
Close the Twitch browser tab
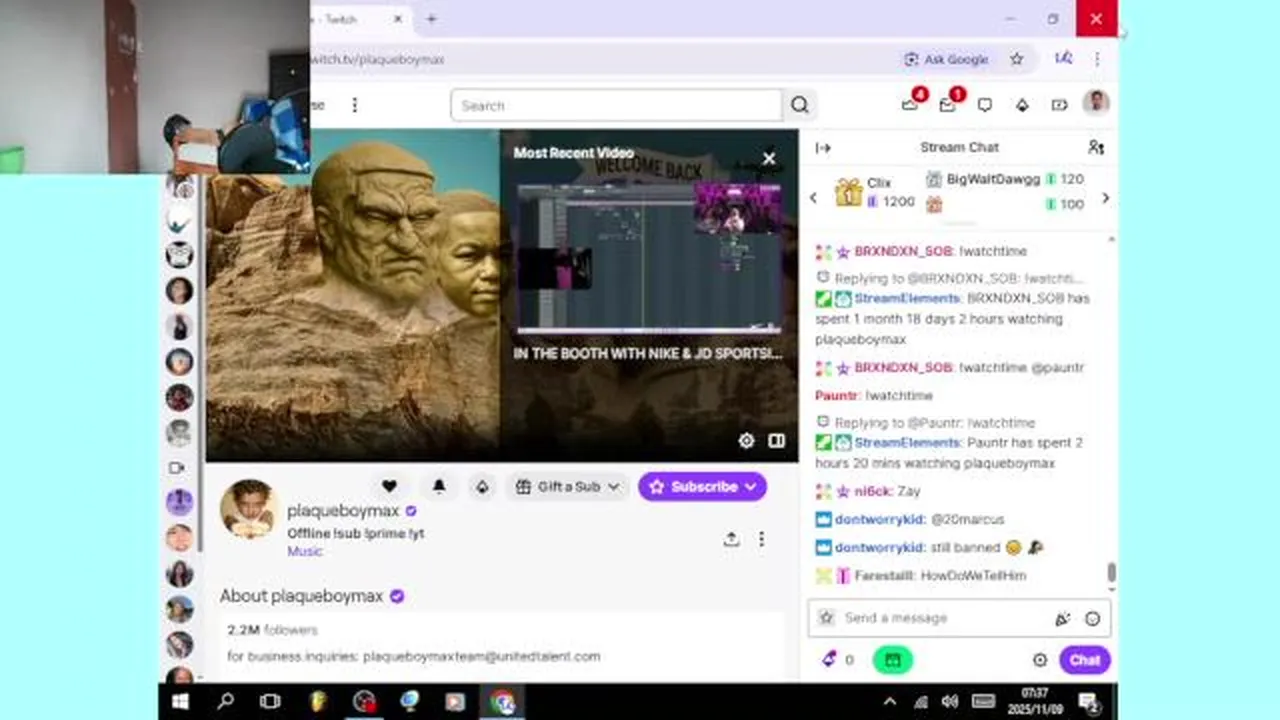[x=398, y=19]
